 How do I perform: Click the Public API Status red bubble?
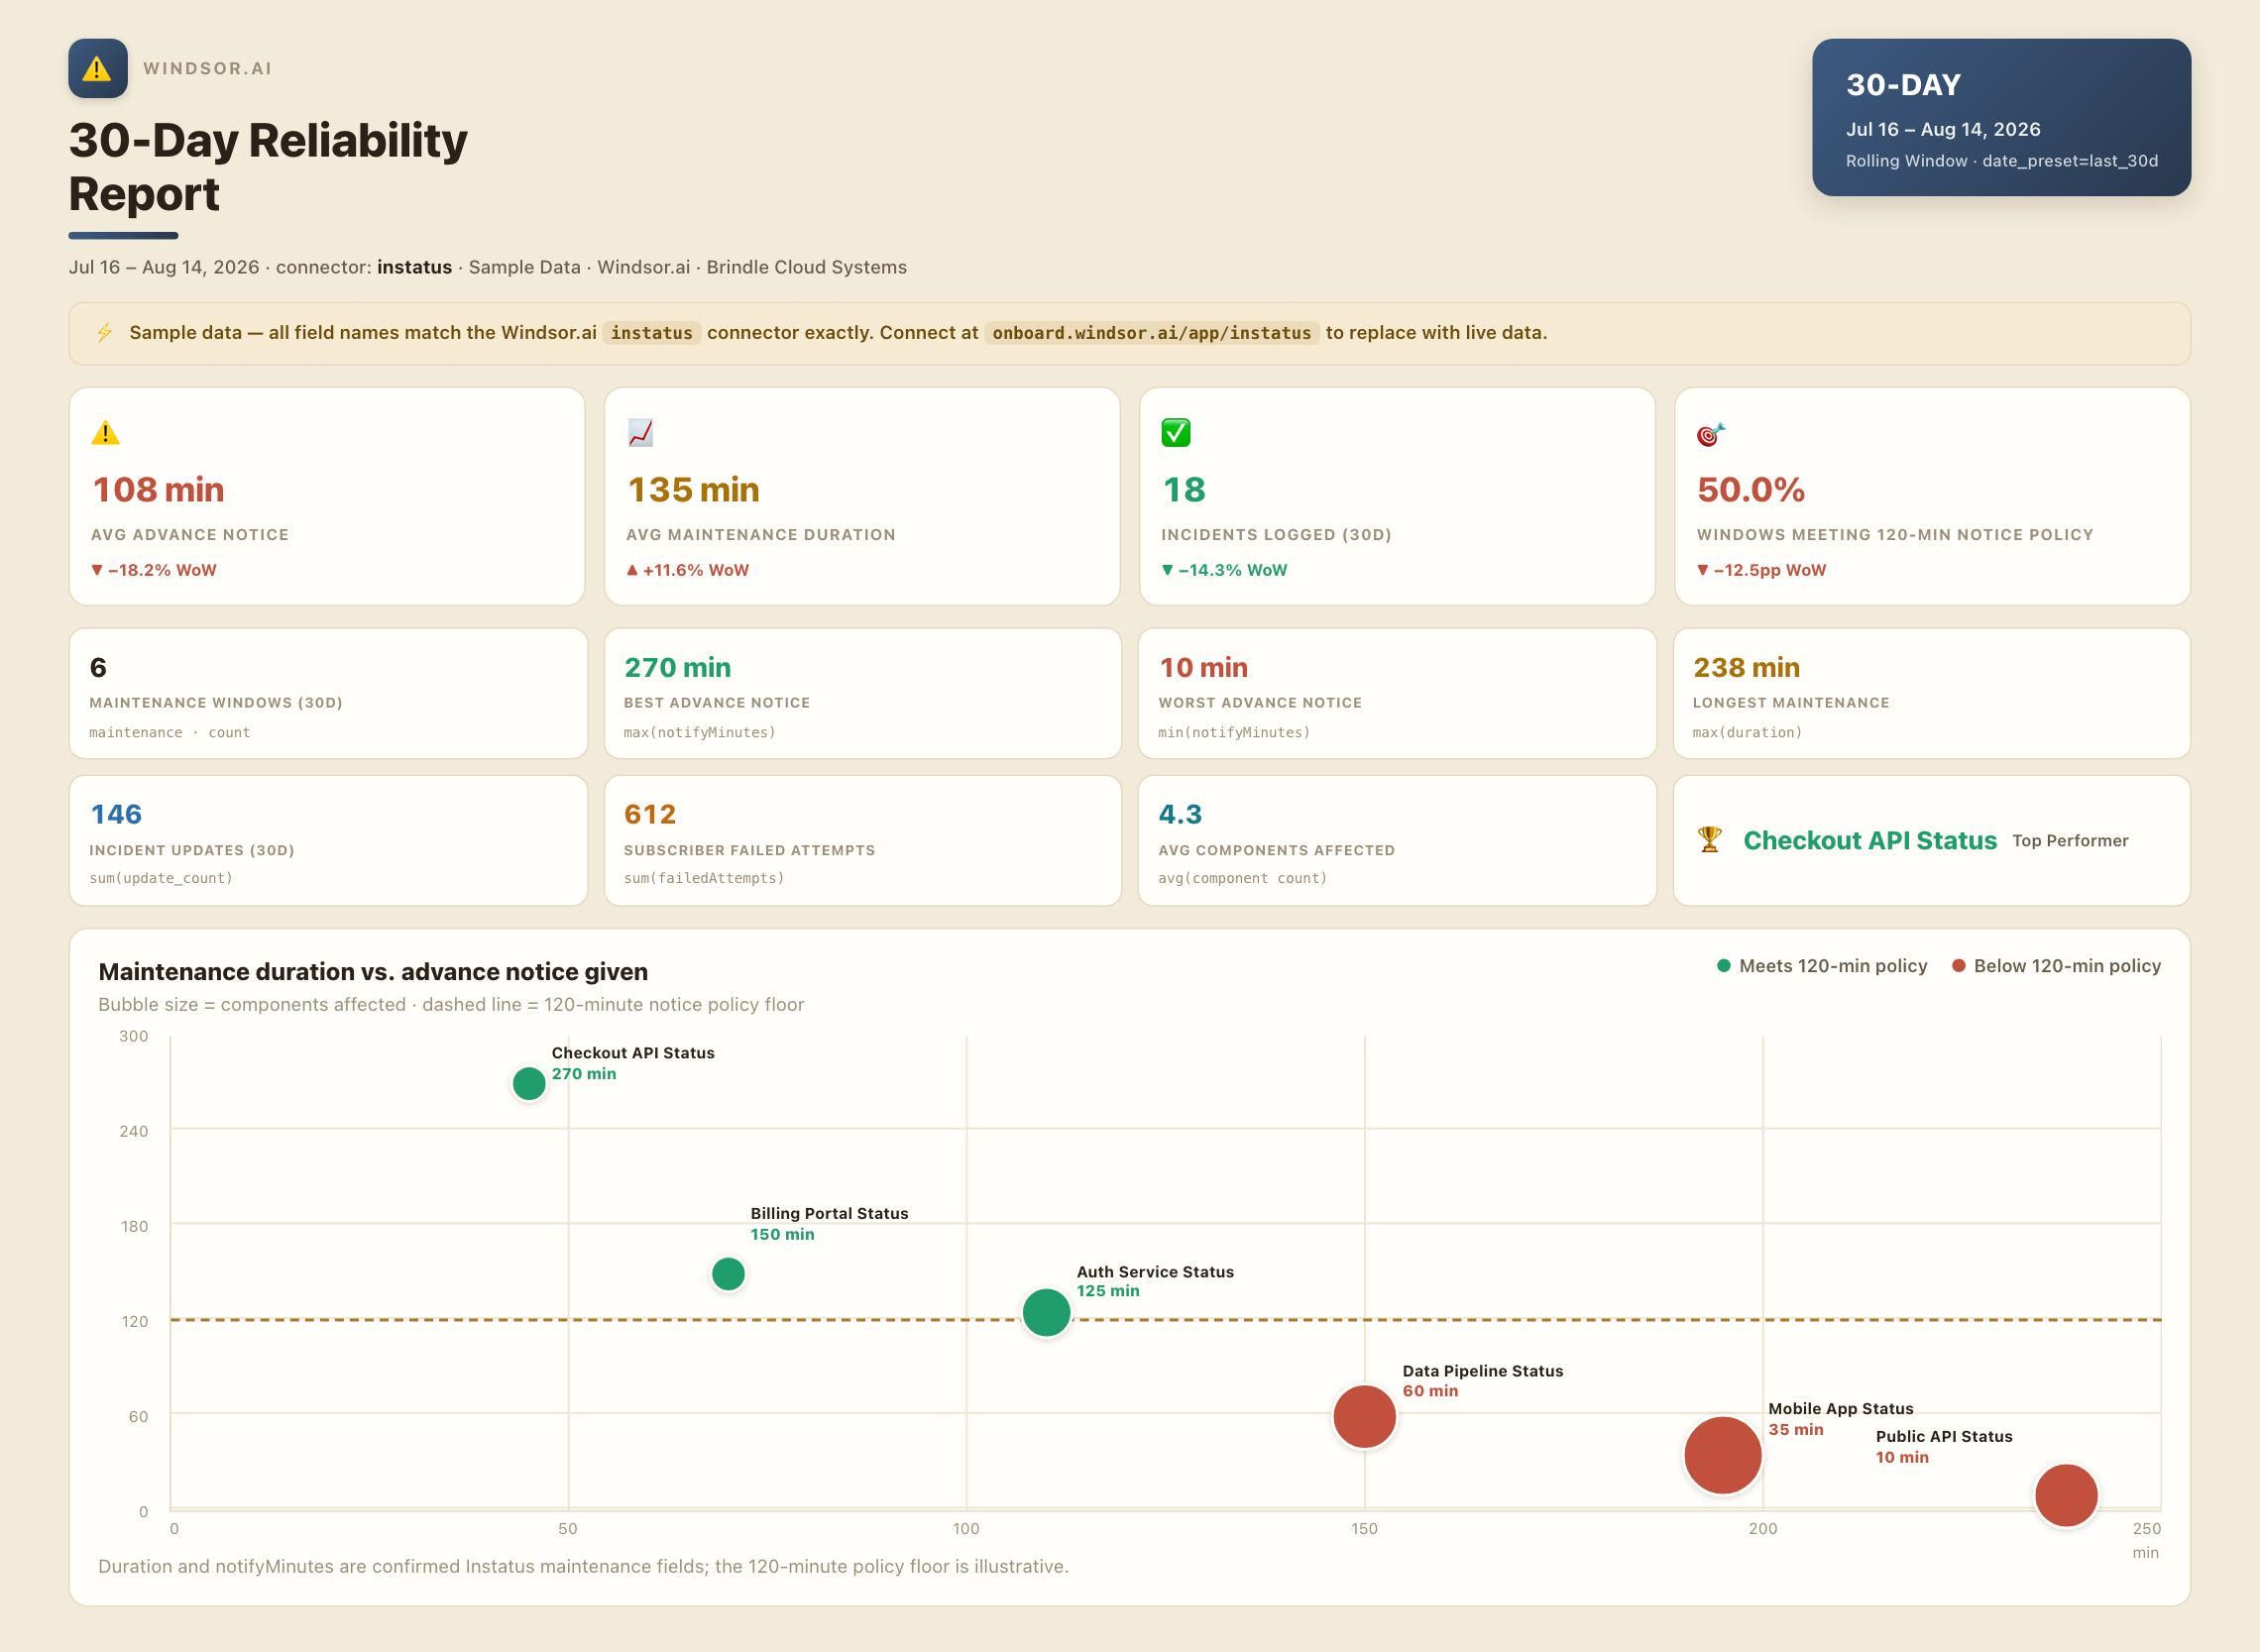(2066, 1495)
